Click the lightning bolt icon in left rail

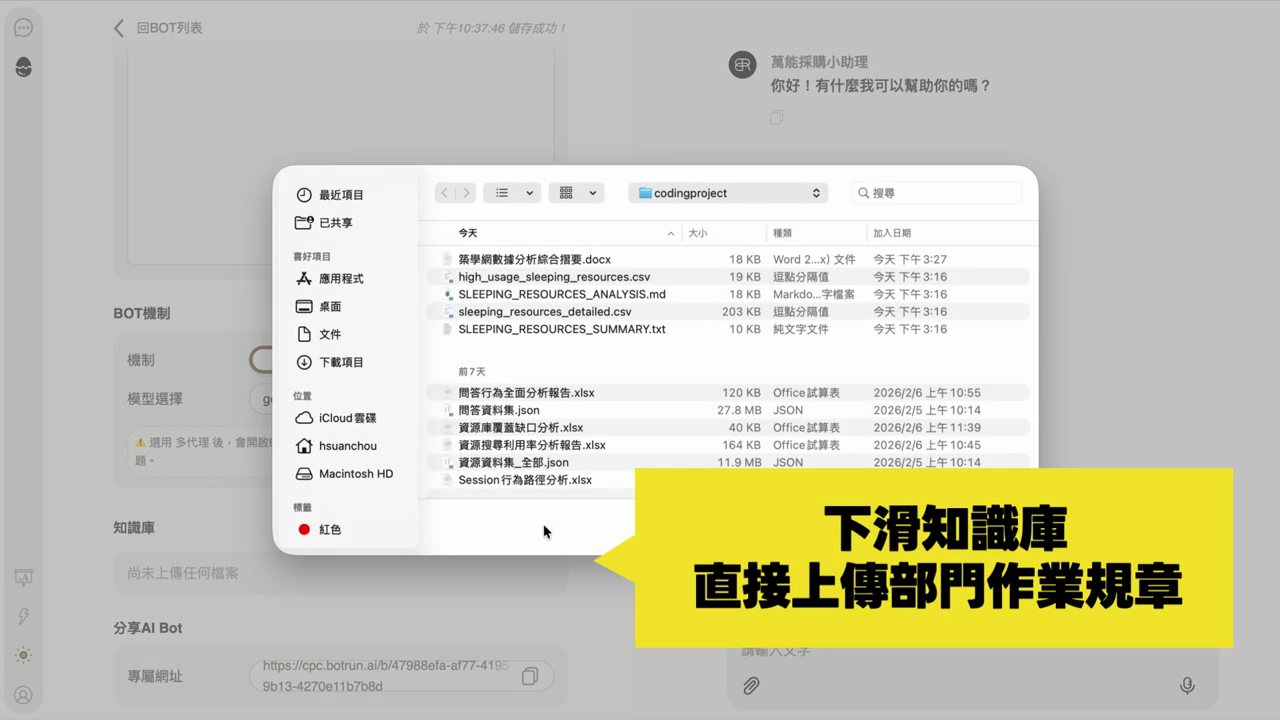tap(24, 617)
